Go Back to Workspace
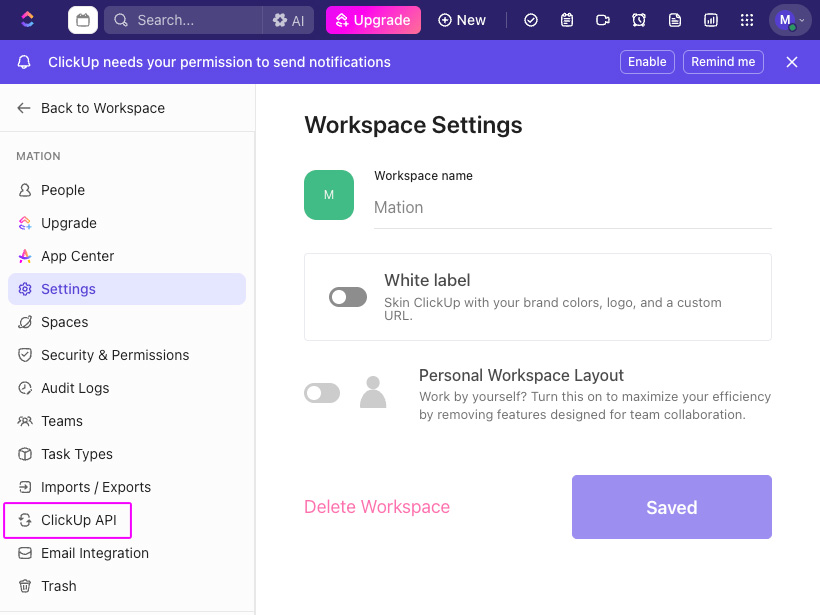The width and height of the screenshot is (820, 615). 91,108
